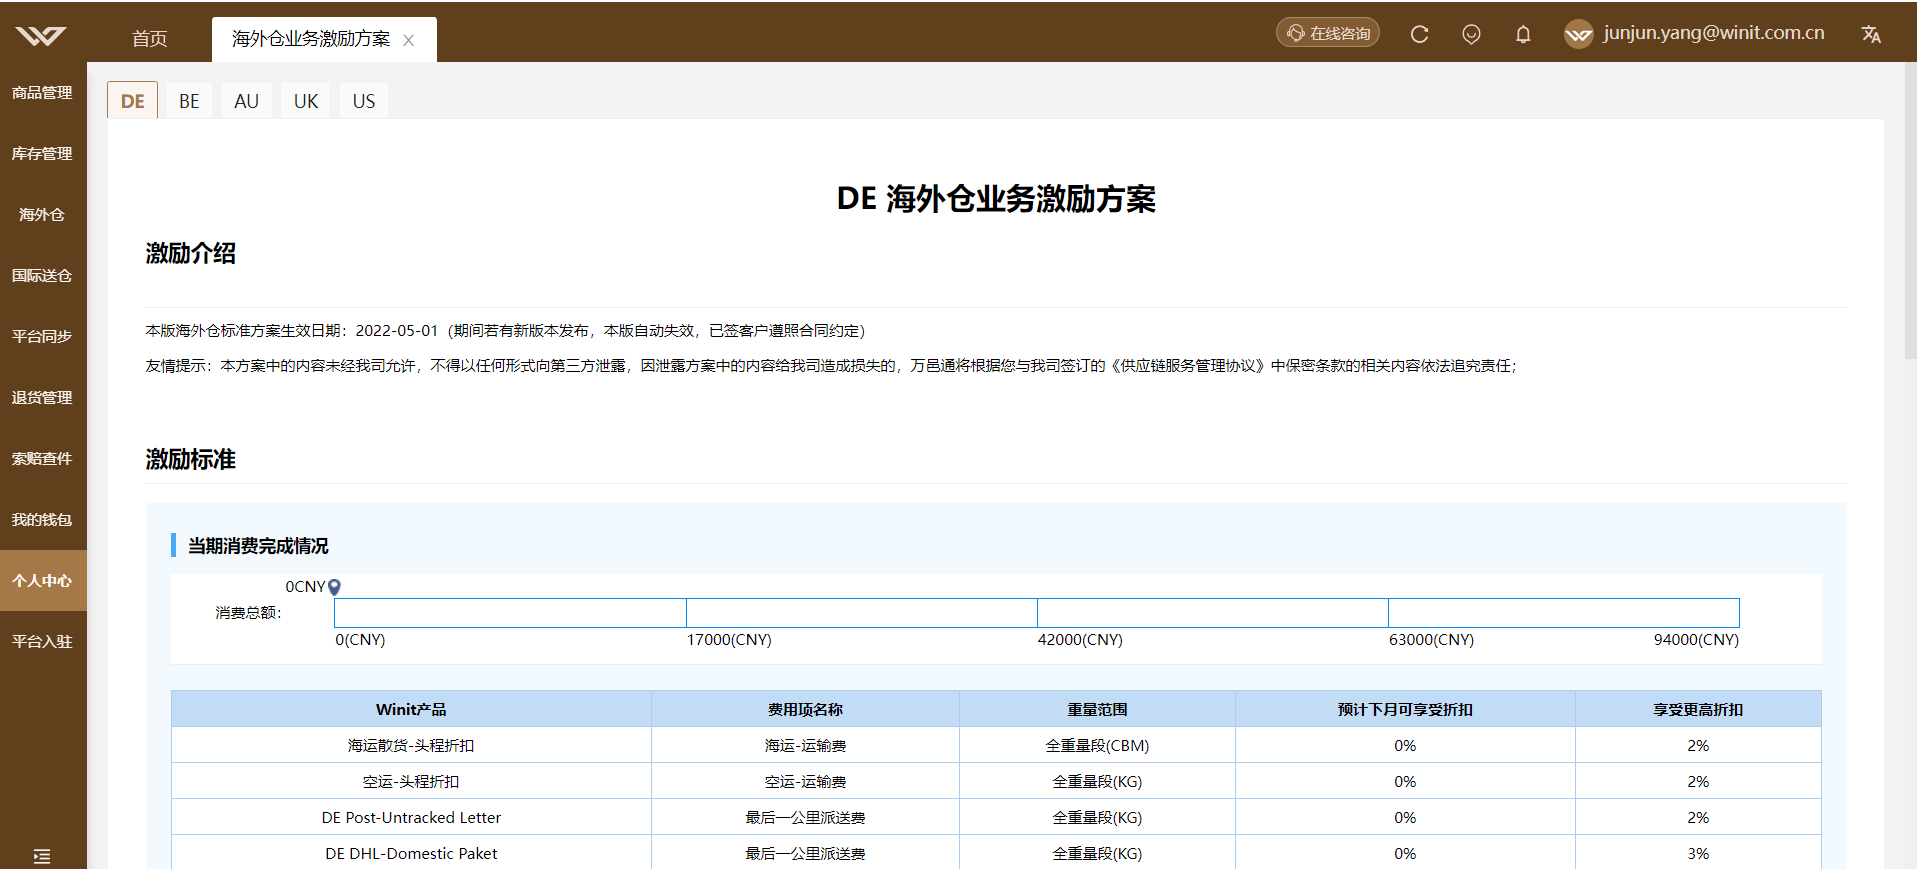Select the 海运散货-头程折扣 row cell
The width and height of the screenshot is (1917, 869).
pyautogui.click(x=411, y=746)
